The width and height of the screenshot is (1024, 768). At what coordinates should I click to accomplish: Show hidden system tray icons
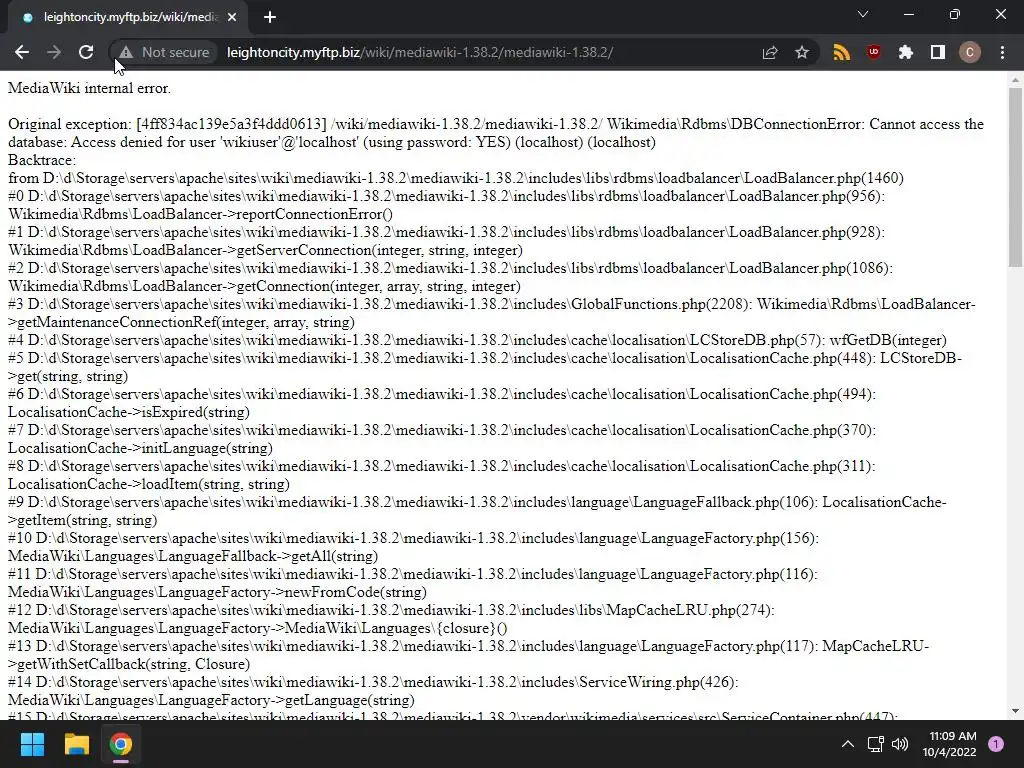(848, 744)
